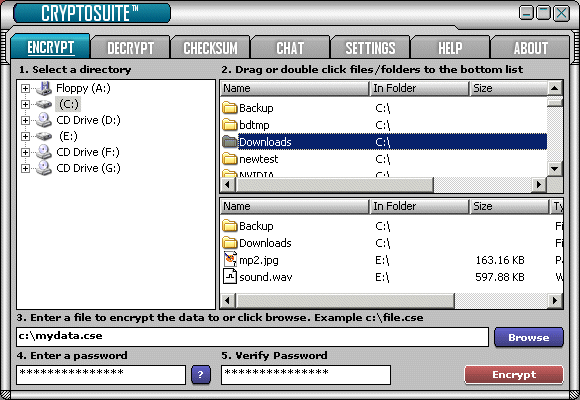Sort top list by Name column
Image resolution: width=580 pixels, height=400 pixels.
(295, 88)
